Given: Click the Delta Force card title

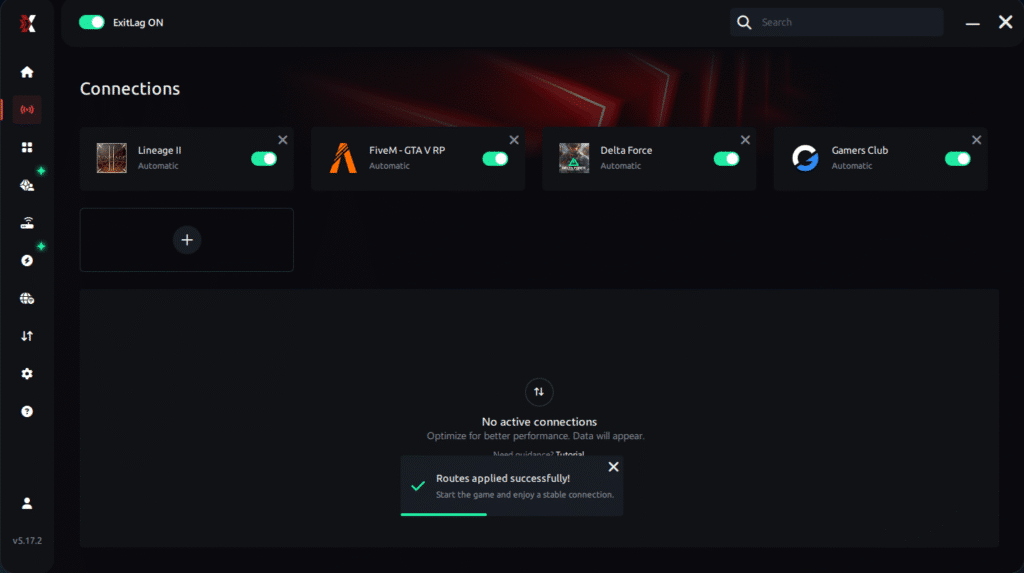Looking at the screenshot, I should pyautogui.click(x=626, y=150).
